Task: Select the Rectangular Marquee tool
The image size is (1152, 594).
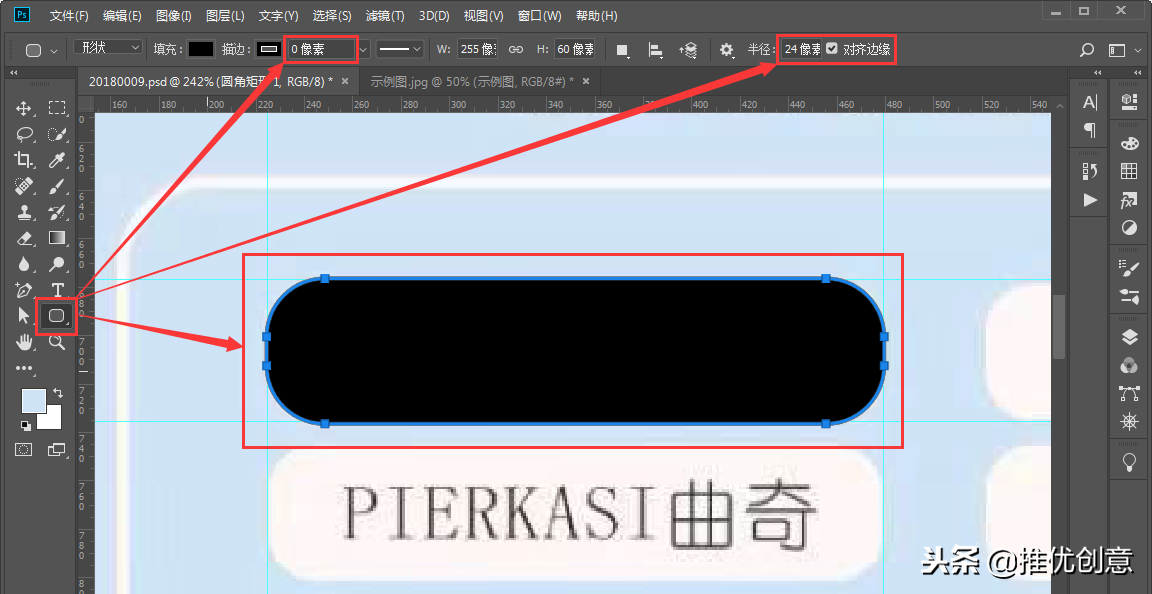Action: click(x=57, y=109)
